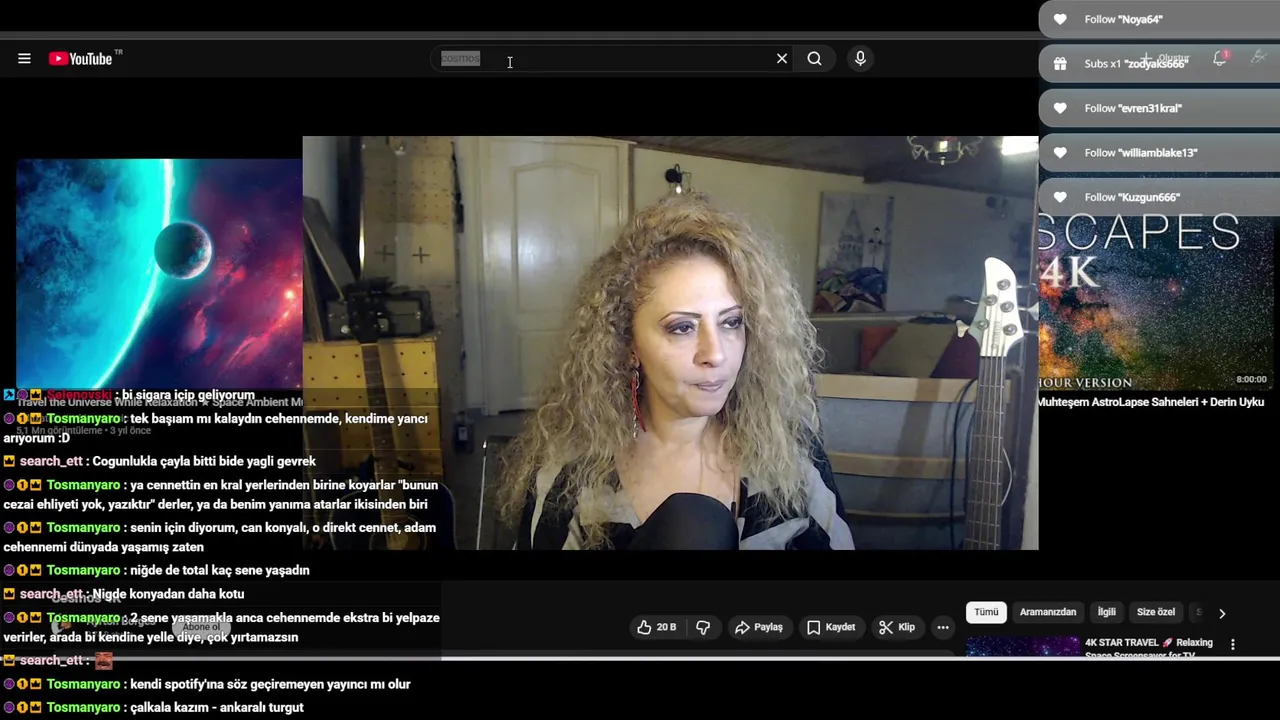Screen dimensions: 1280x720
Task: Click the Subs x1 "zodyaks666" alert
Action: [x=1159, y=64]
